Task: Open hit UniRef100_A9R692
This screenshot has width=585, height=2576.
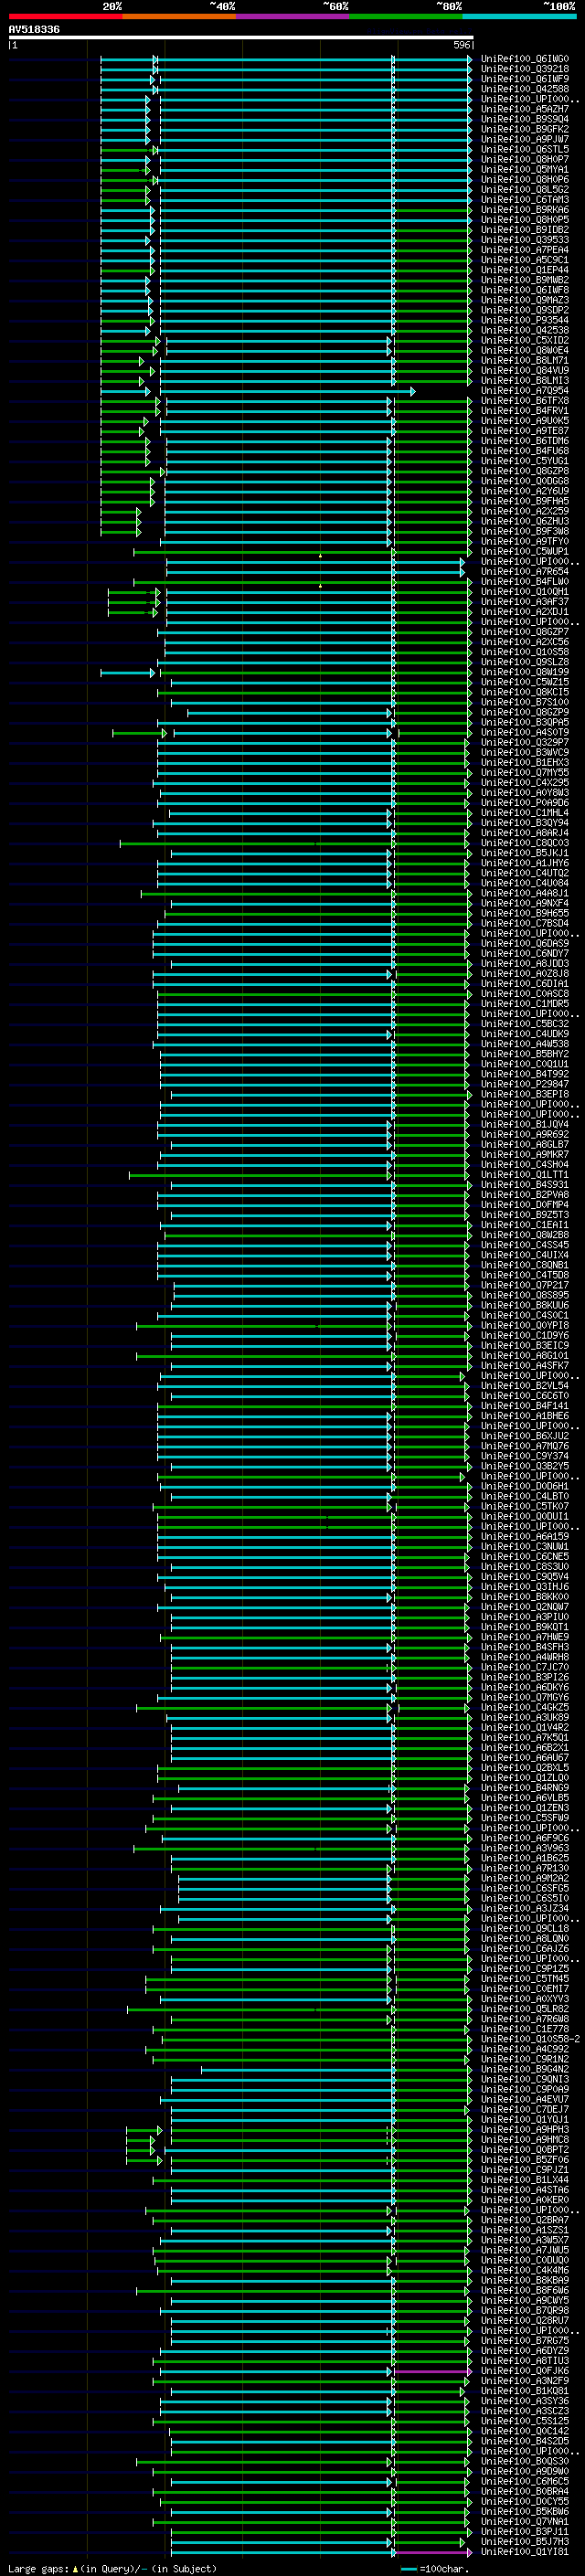Action: coord(525,1135)
